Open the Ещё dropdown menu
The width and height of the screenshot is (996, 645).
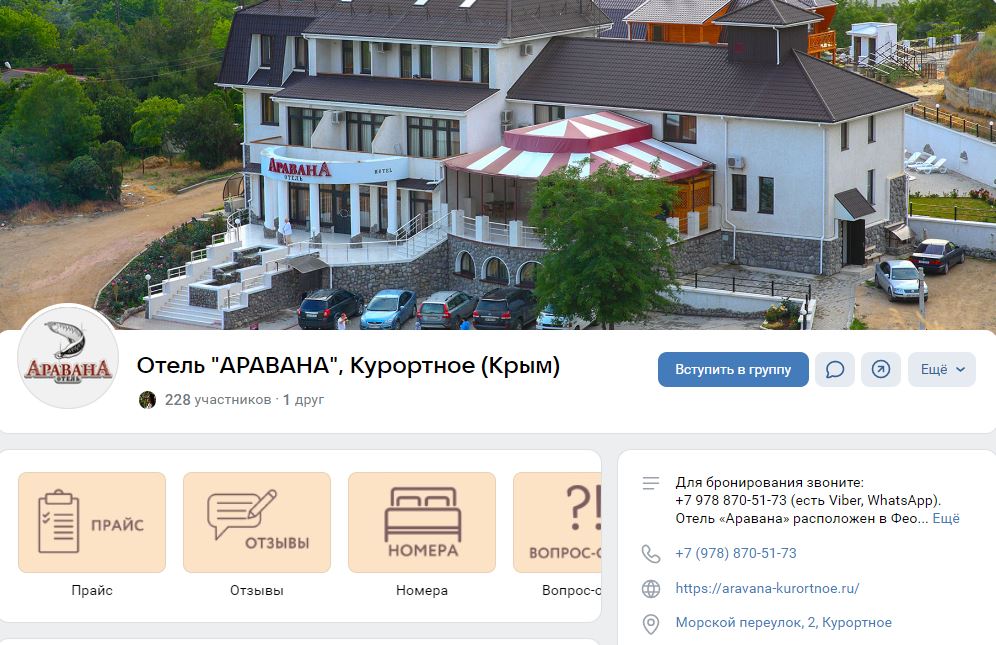pos(942,369)
